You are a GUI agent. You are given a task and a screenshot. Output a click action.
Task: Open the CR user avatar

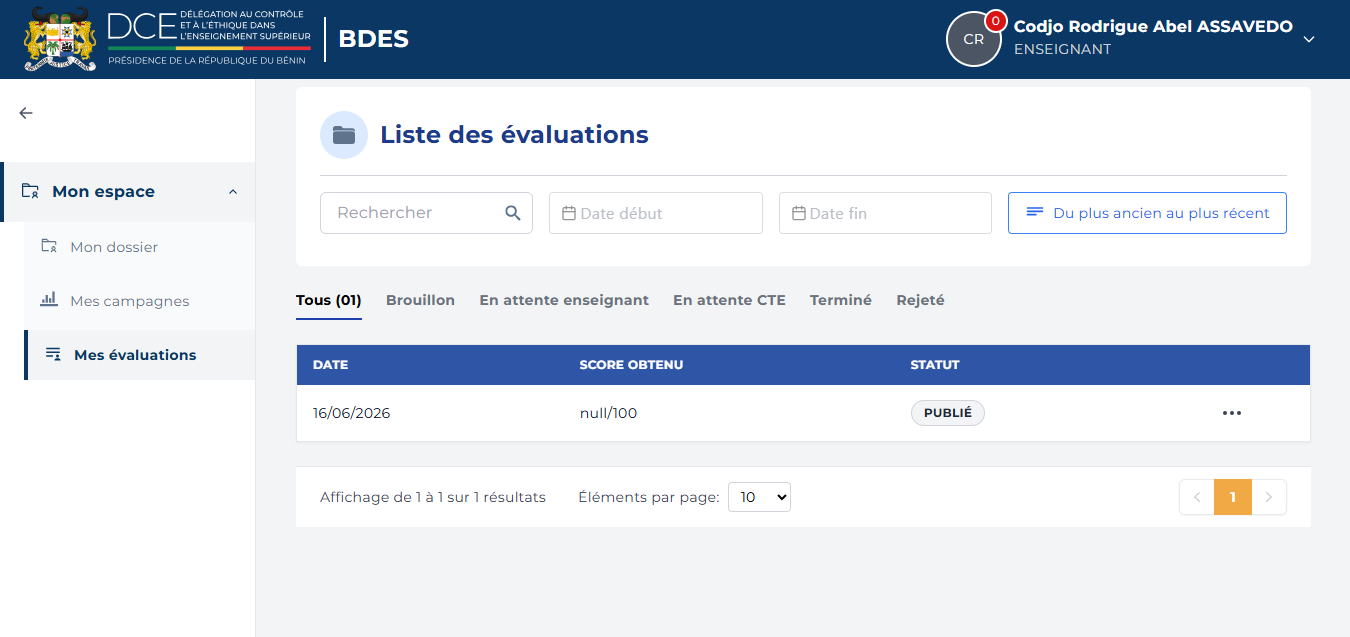973,39
